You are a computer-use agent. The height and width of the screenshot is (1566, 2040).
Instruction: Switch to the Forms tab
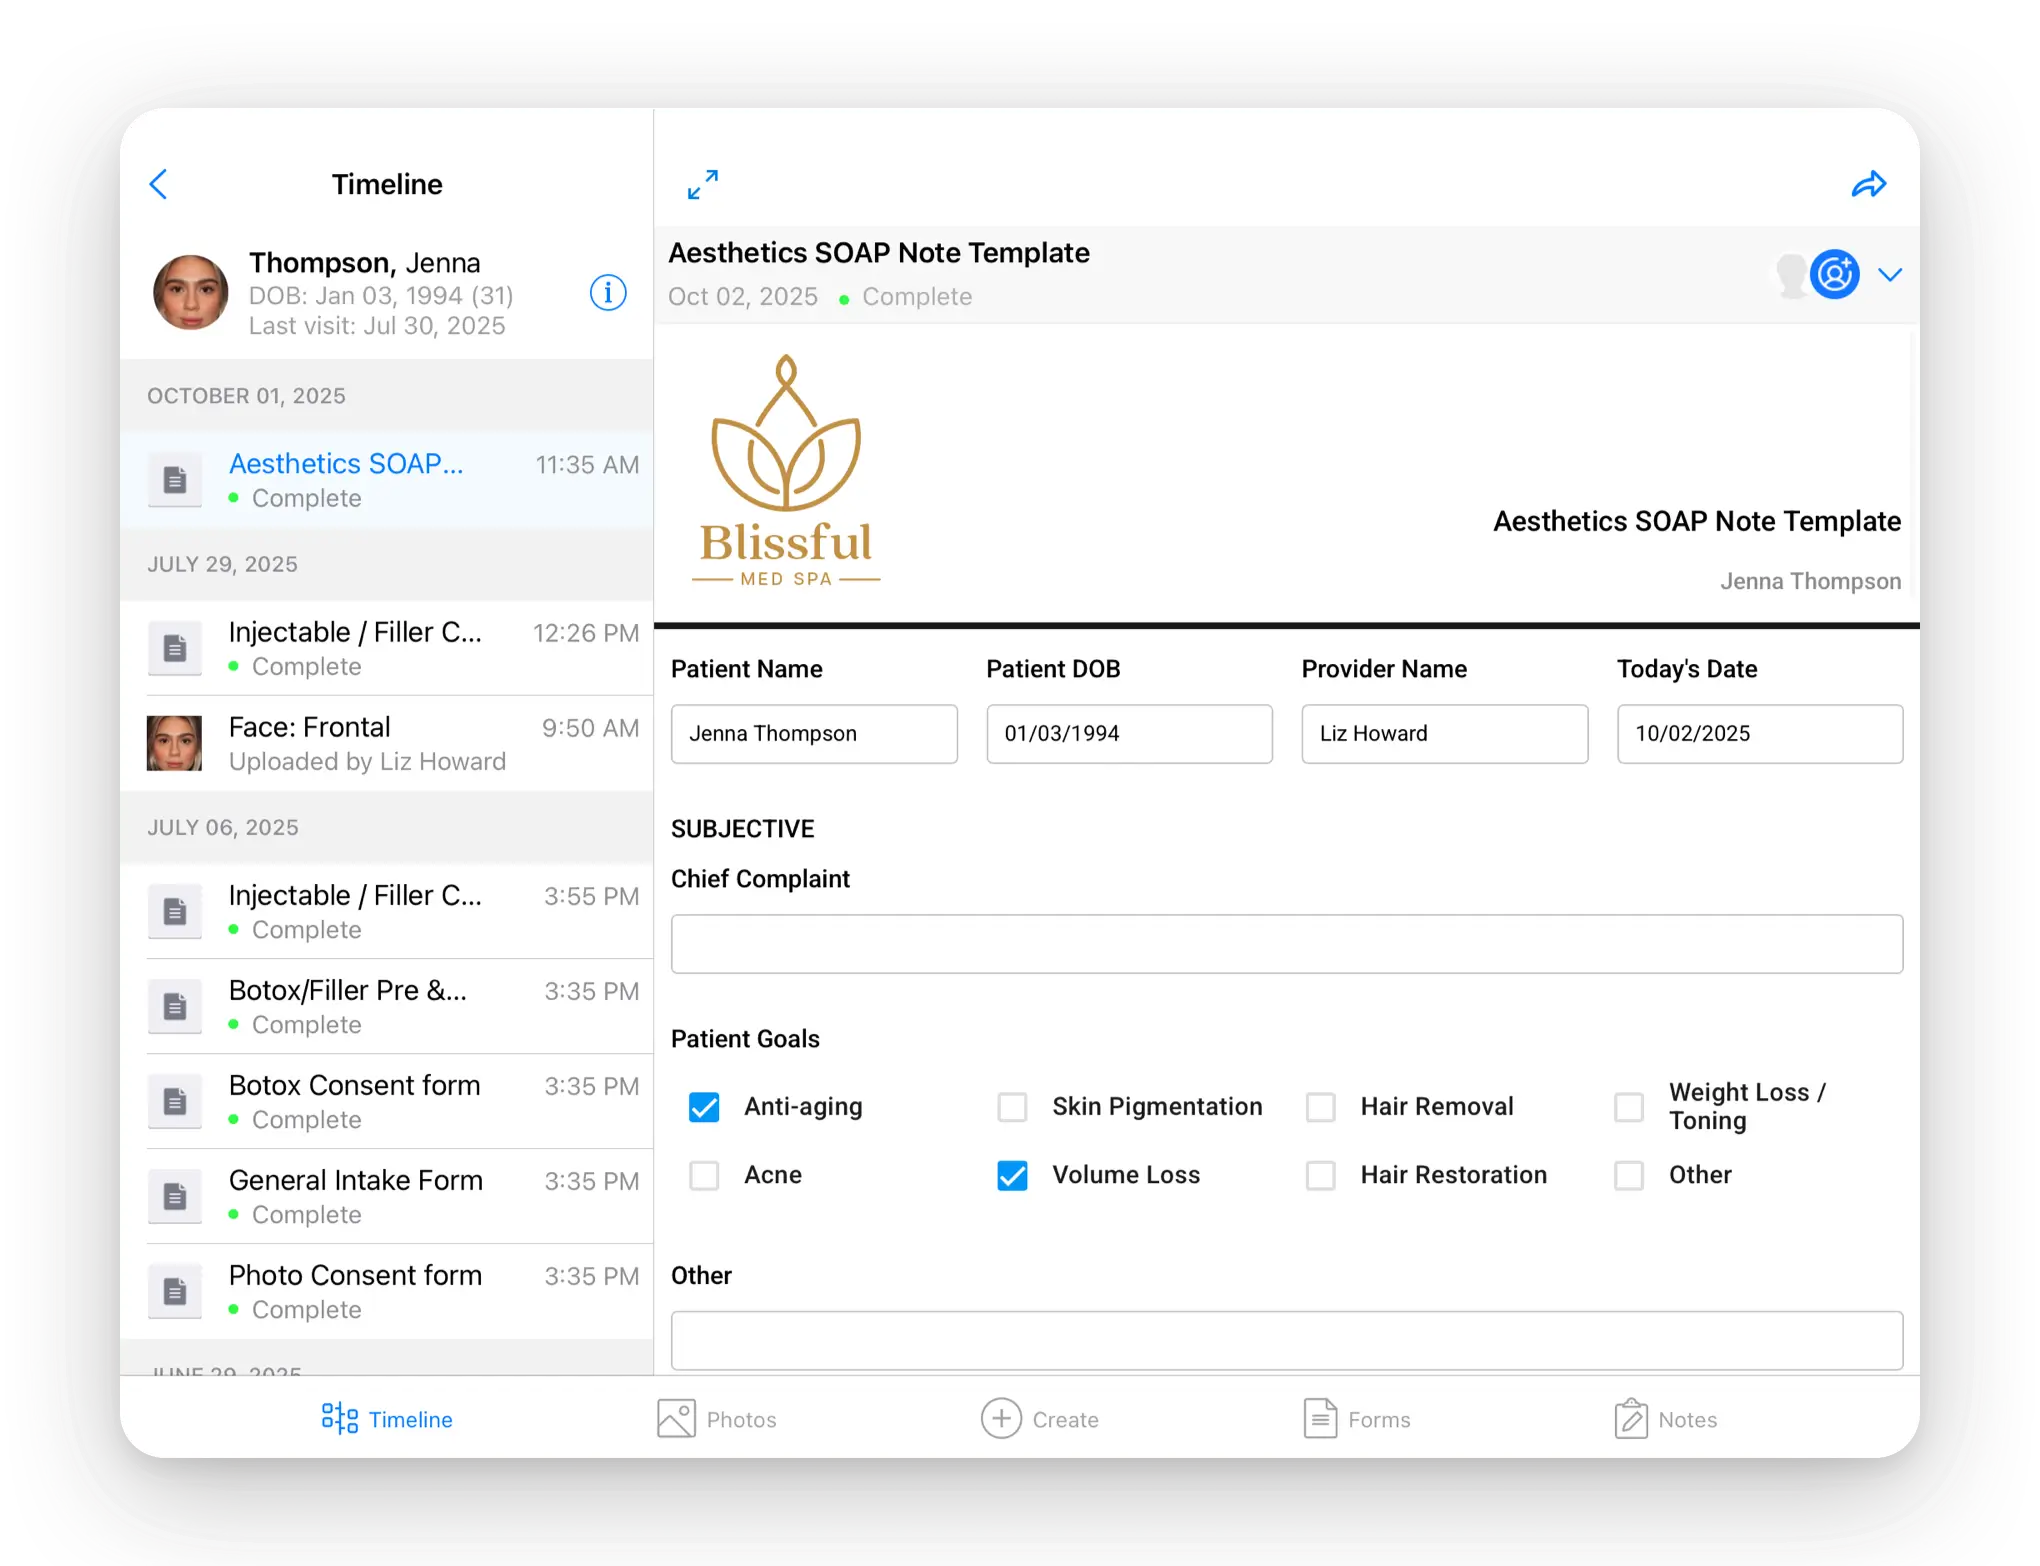[1357, 1419]
